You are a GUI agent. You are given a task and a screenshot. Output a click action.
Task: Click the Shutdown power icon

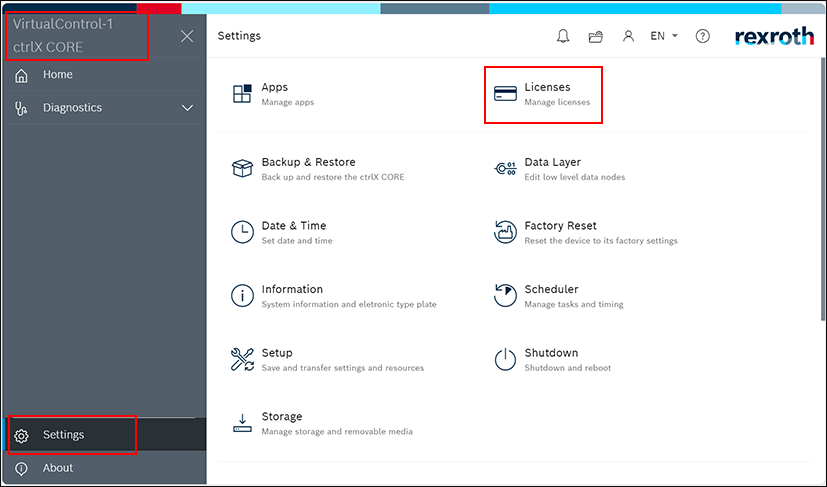(505, 359)
